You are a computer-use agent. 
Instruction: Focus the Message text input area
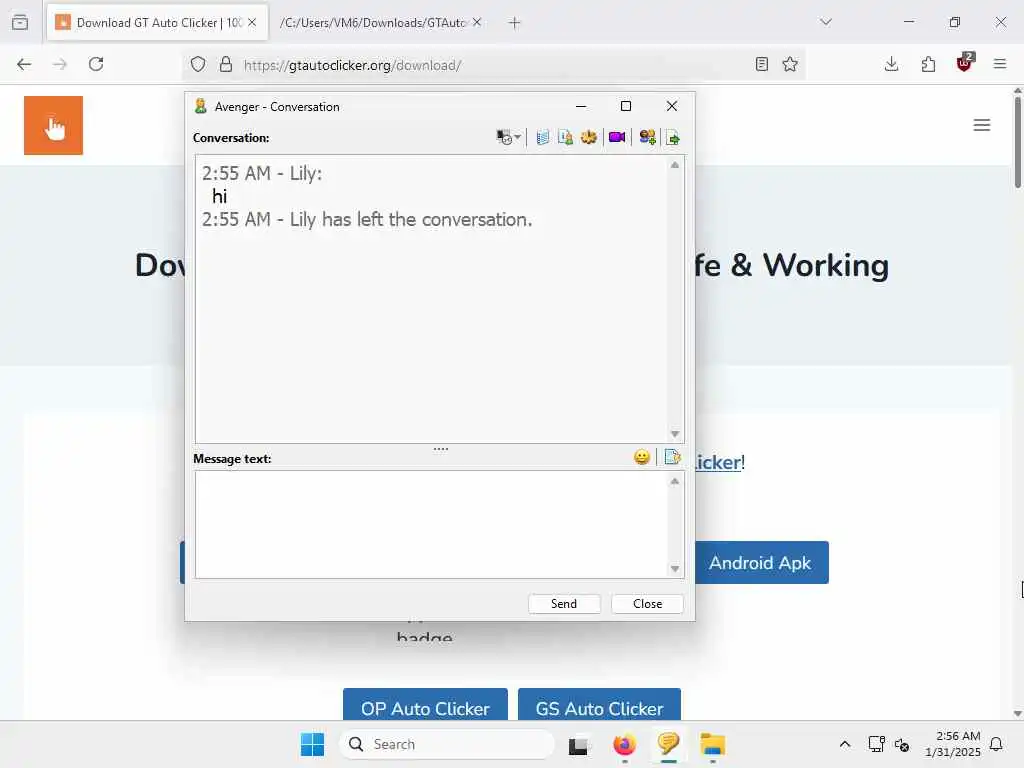point(431,524)
